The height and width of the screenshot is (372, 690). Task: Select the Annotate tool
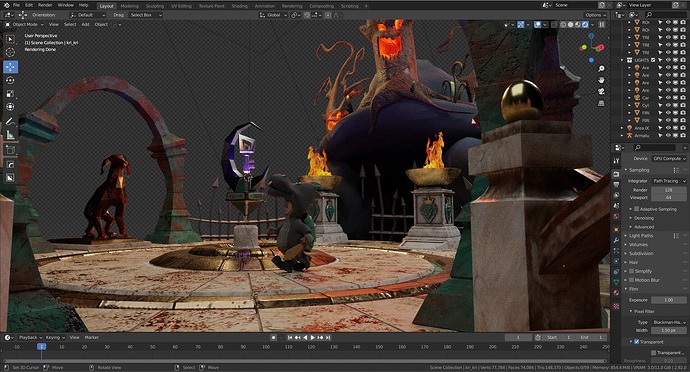pos(10,122)
